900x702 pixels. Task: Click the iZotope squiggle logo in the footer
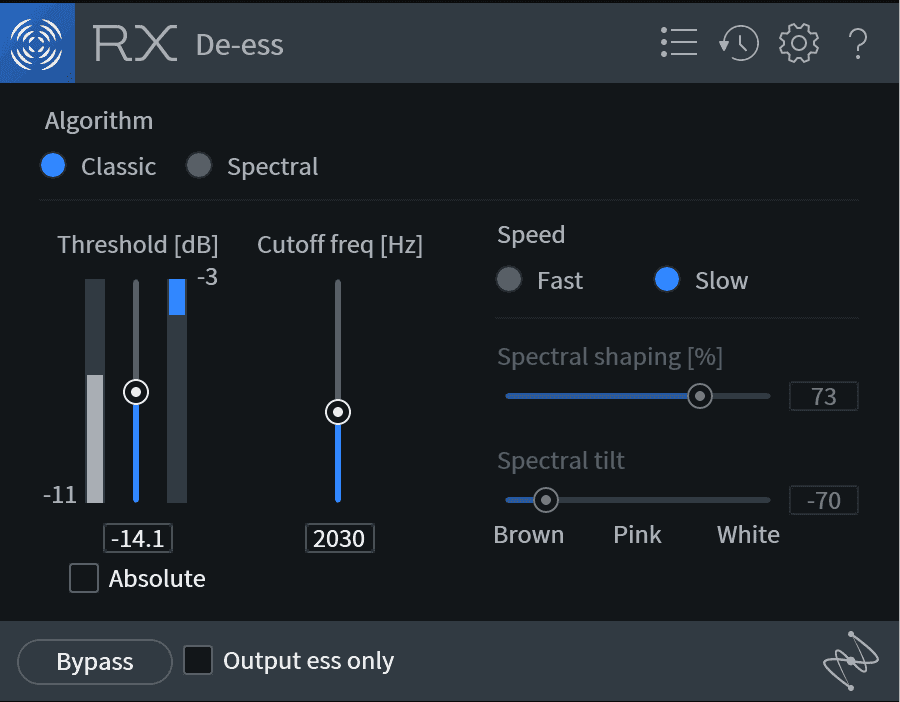coord(851,661)
